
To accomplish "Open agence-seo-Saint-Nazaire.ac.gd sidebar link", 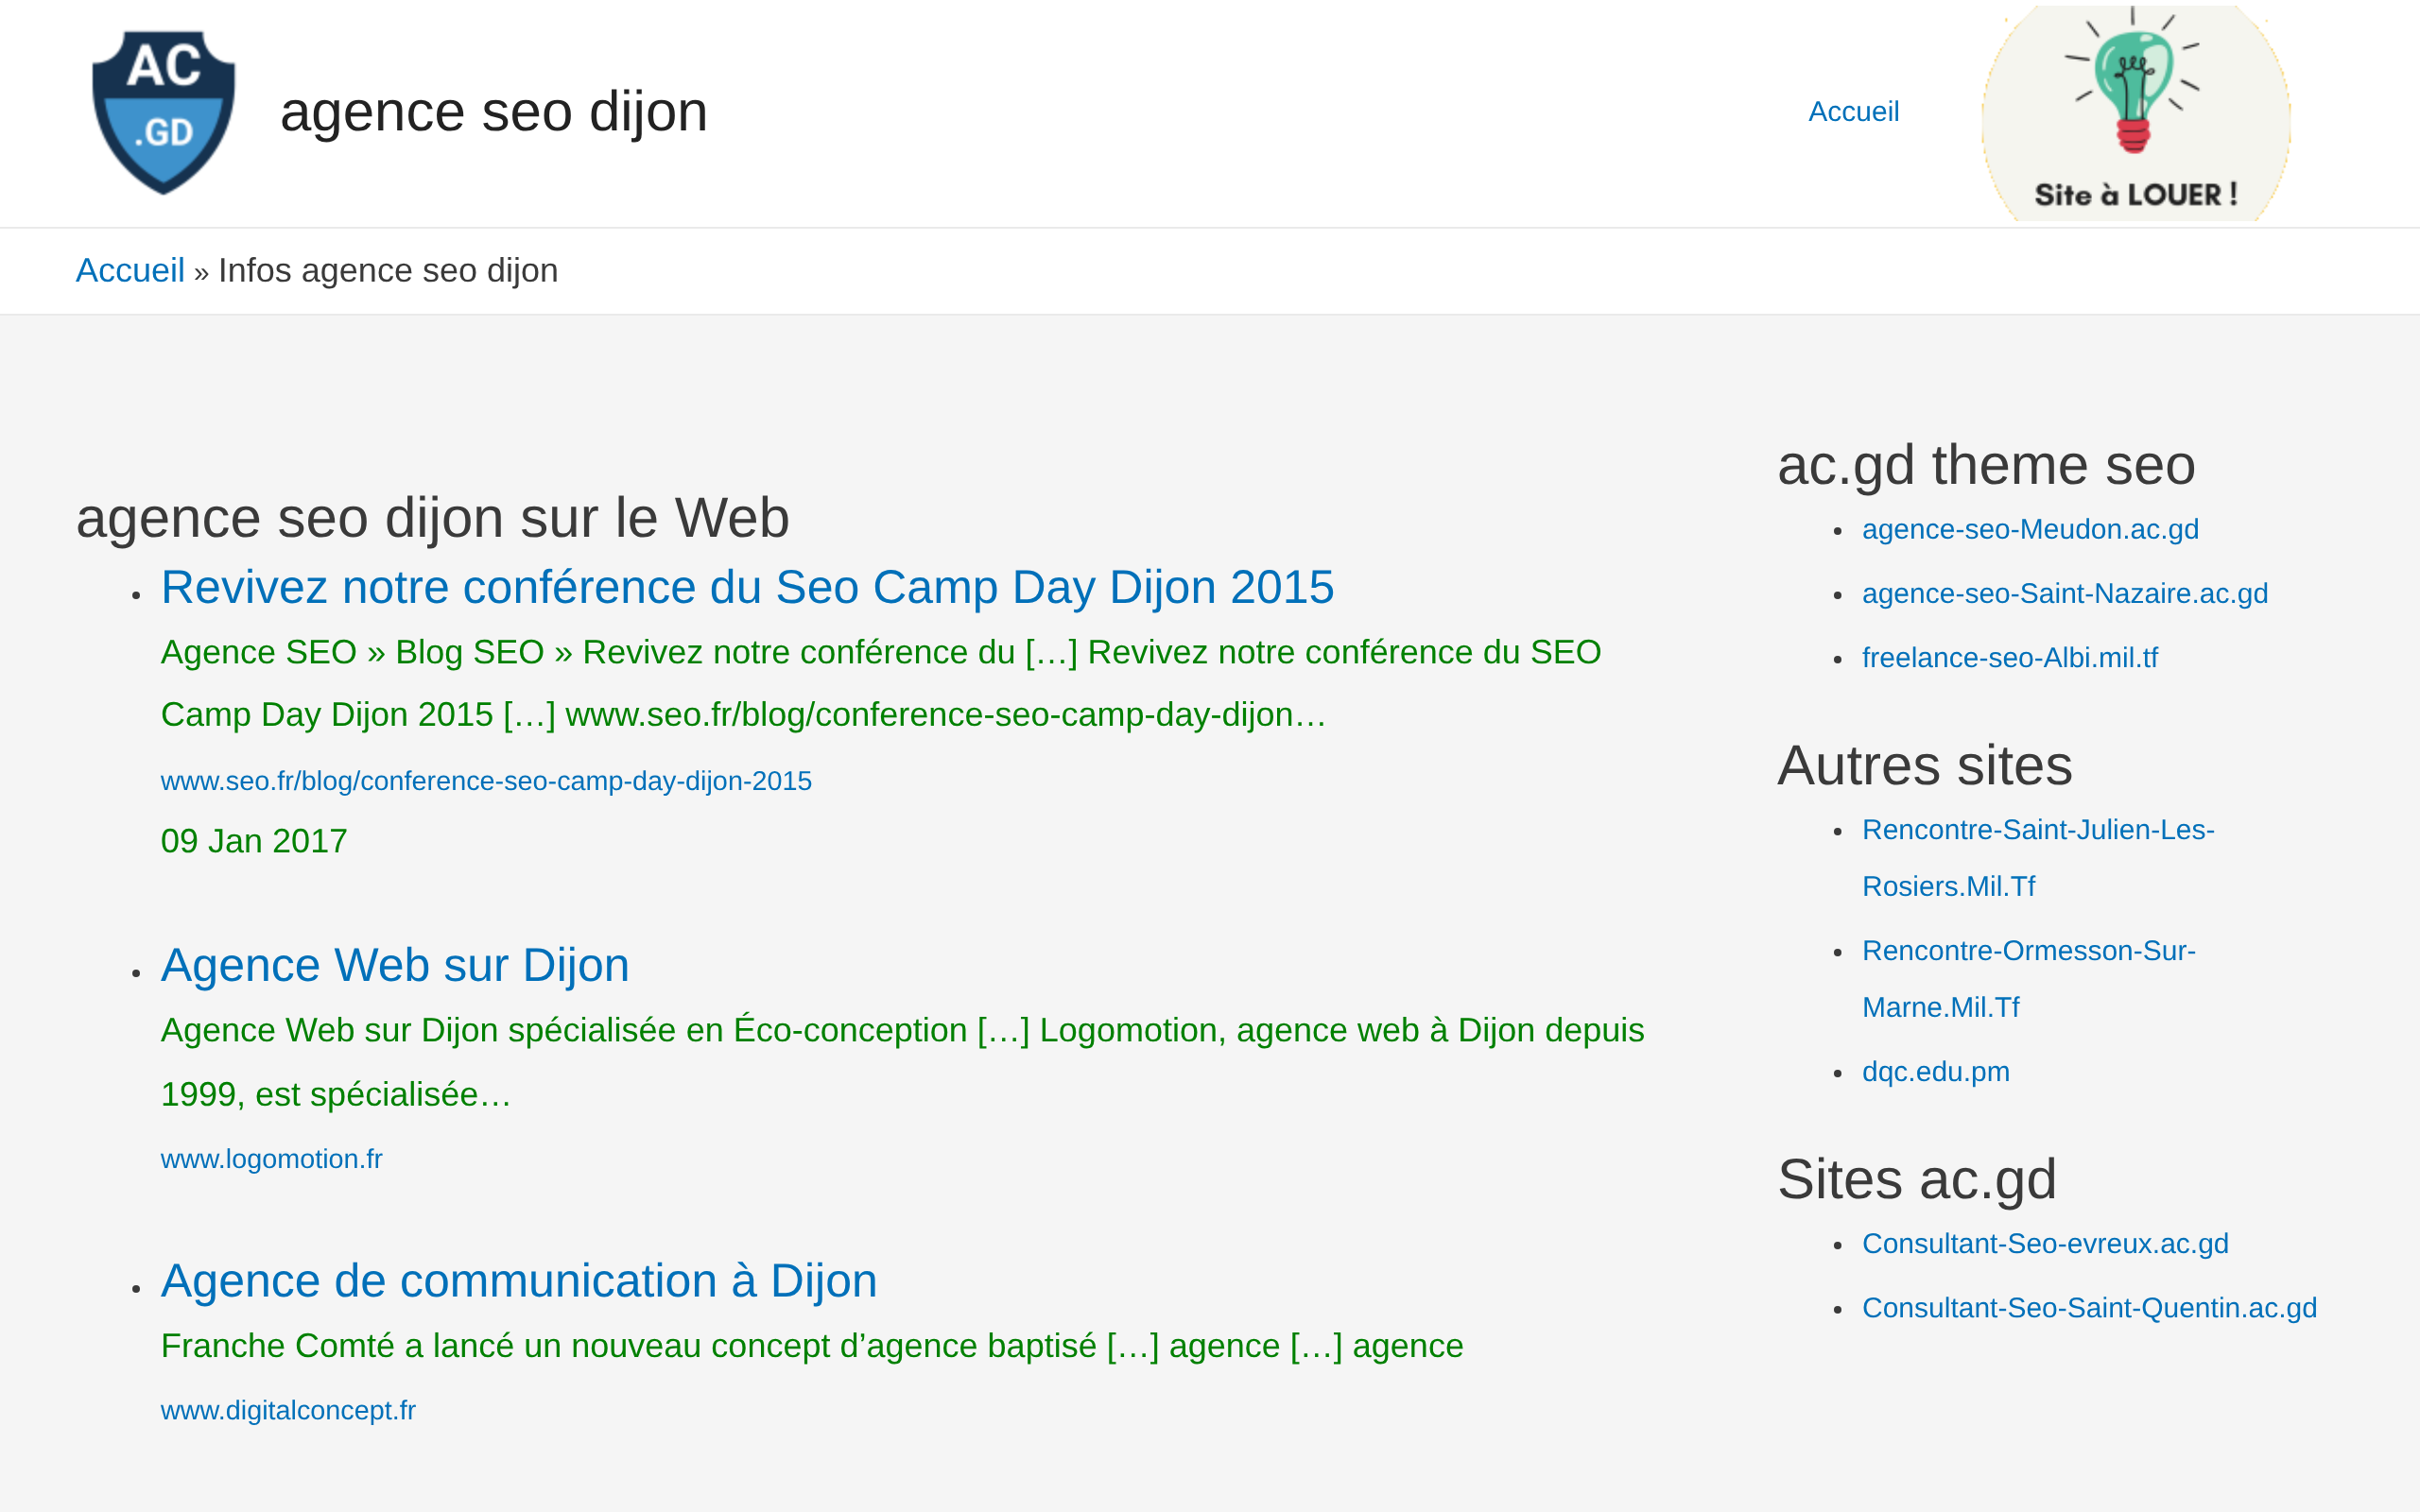I will pyautogui.click(x=2064, y=593).
